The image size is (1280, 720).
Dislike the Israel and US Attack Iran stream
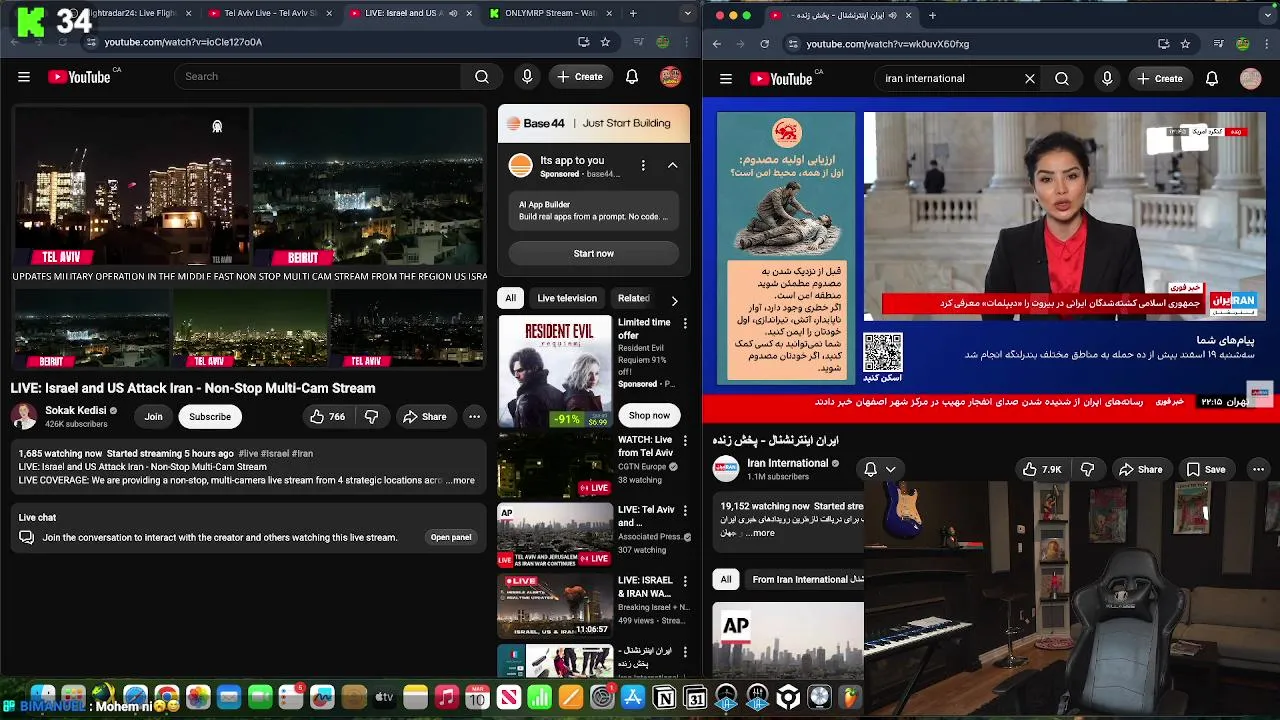(371, 417)
